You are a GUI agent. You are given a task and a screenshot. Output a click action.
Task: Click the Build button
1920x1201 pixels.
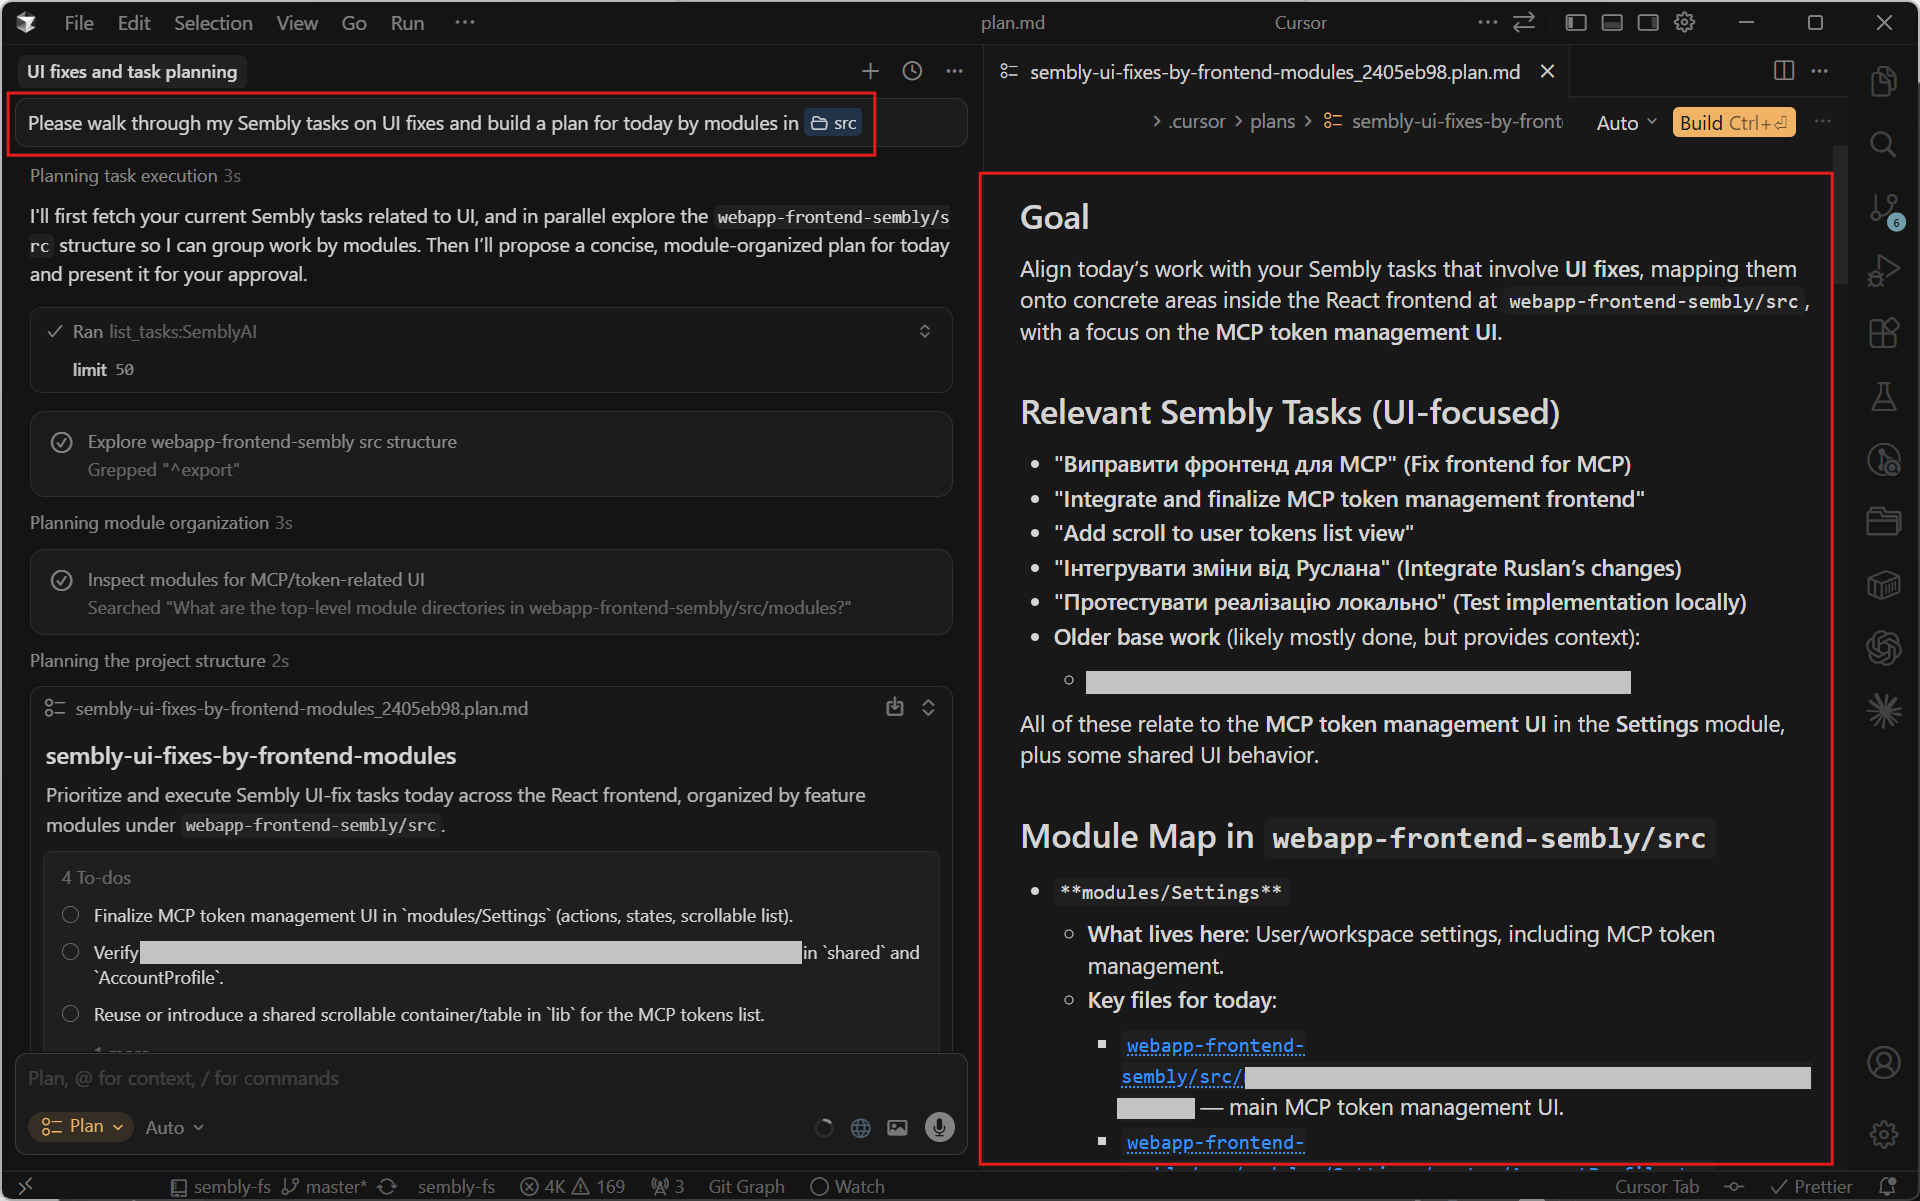[x=1733, y=122]
